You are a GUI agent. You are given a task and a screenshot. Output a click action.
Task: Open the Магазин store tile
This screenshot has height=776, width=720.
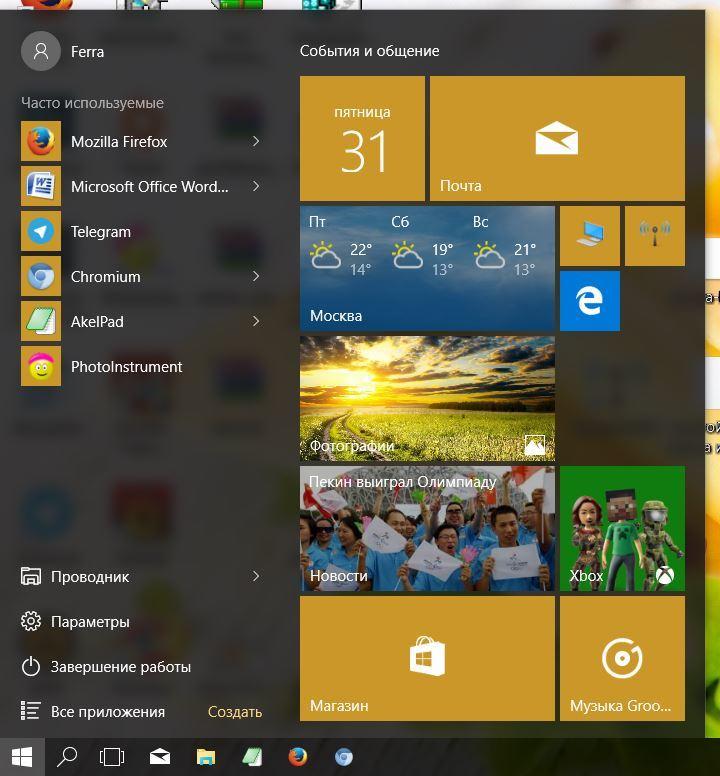point(427,658)
